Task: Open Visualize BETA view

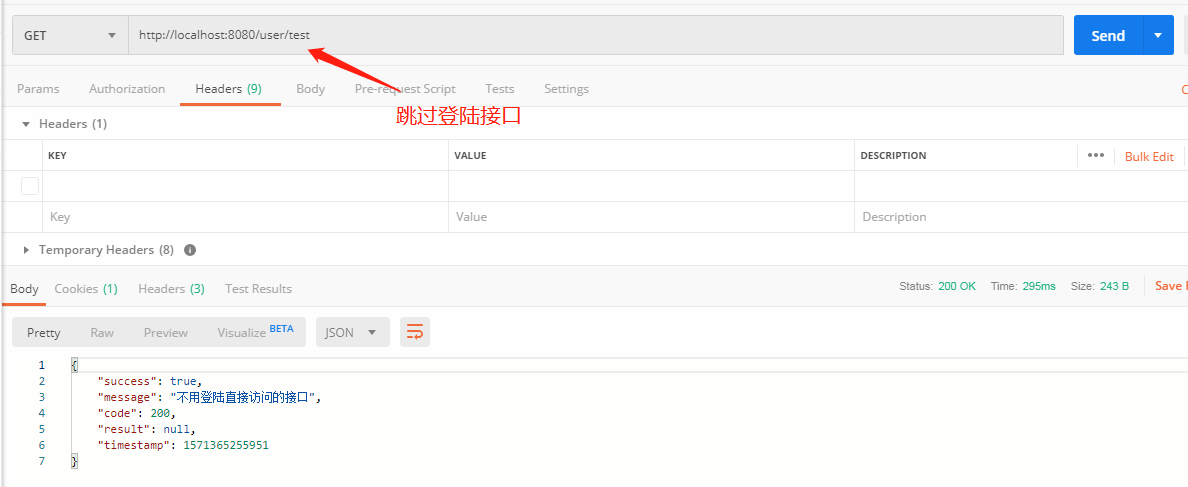Action: click(x=255, y=332)
